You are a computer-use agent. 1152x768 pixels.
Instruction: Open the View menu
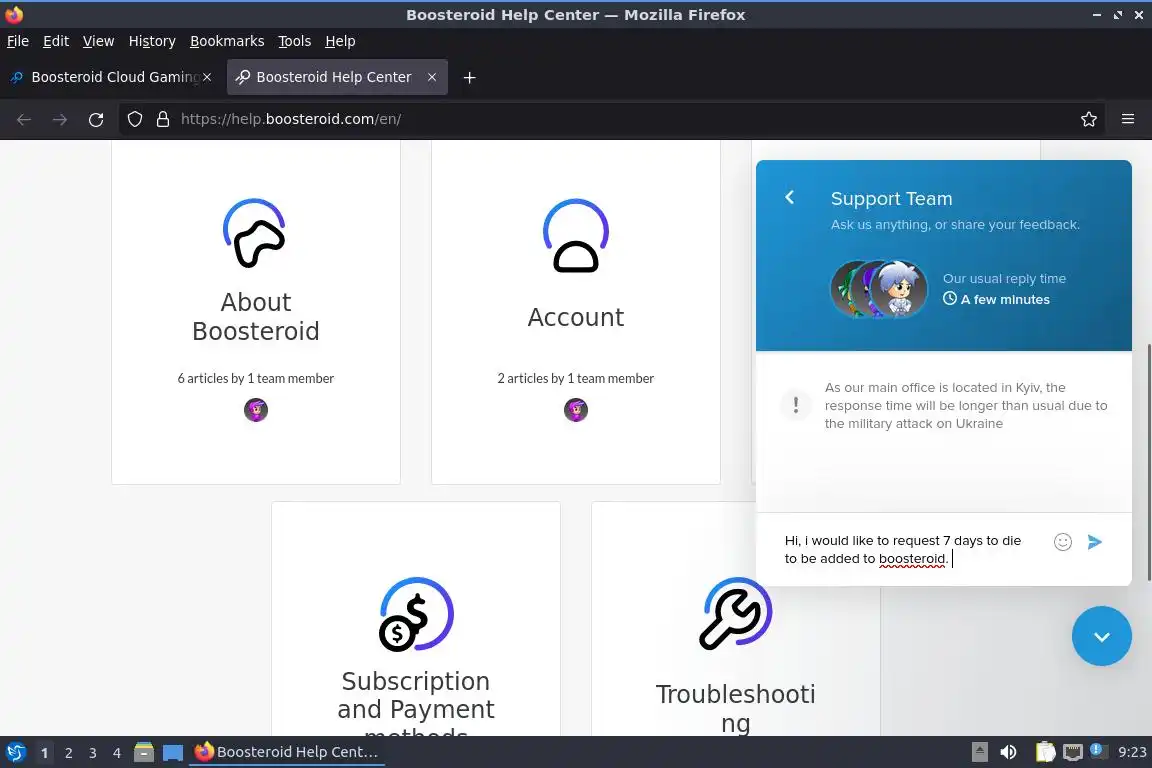pyautogui.click(x=98, y=41)
